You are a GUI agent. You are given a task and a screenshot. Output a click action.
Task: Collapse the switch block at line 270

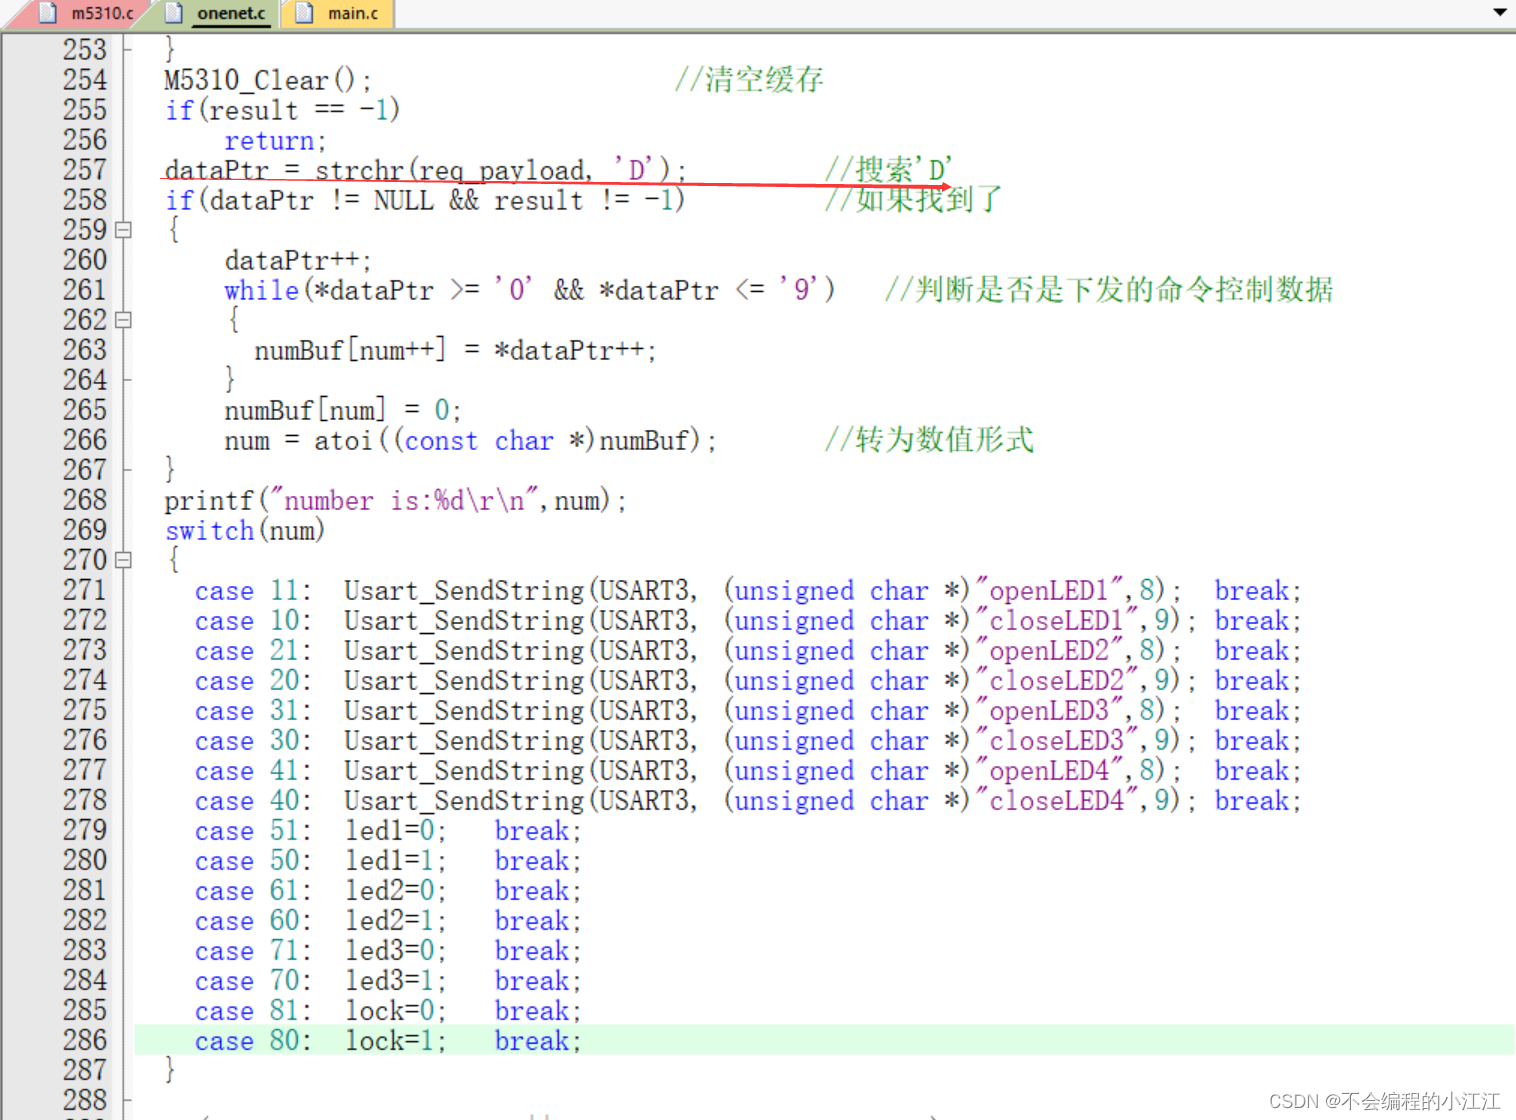pyautogui.click(x=123, y=560)
